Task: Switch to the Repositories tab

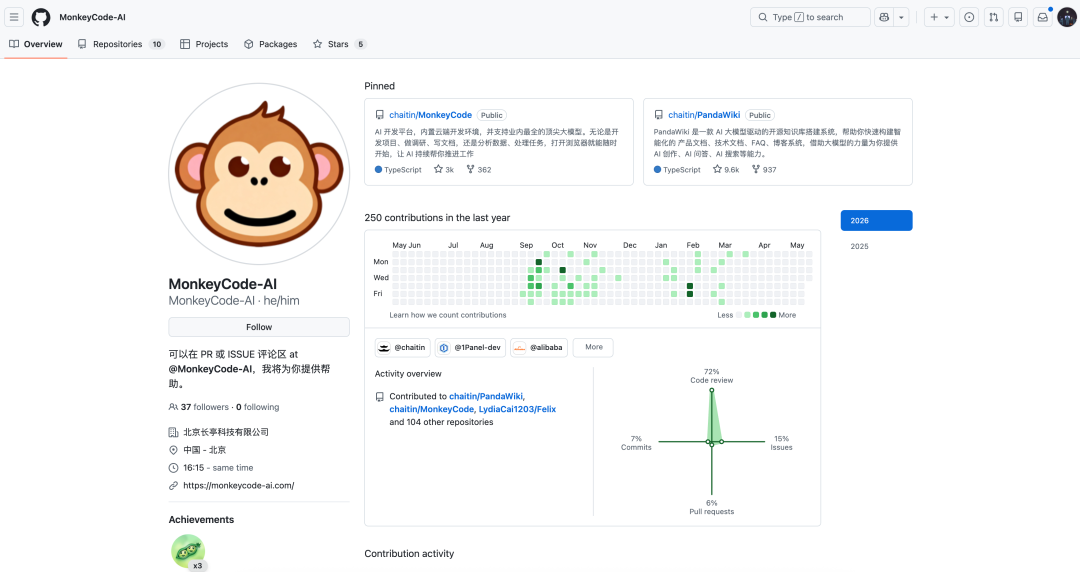Action: pos(120,44)
